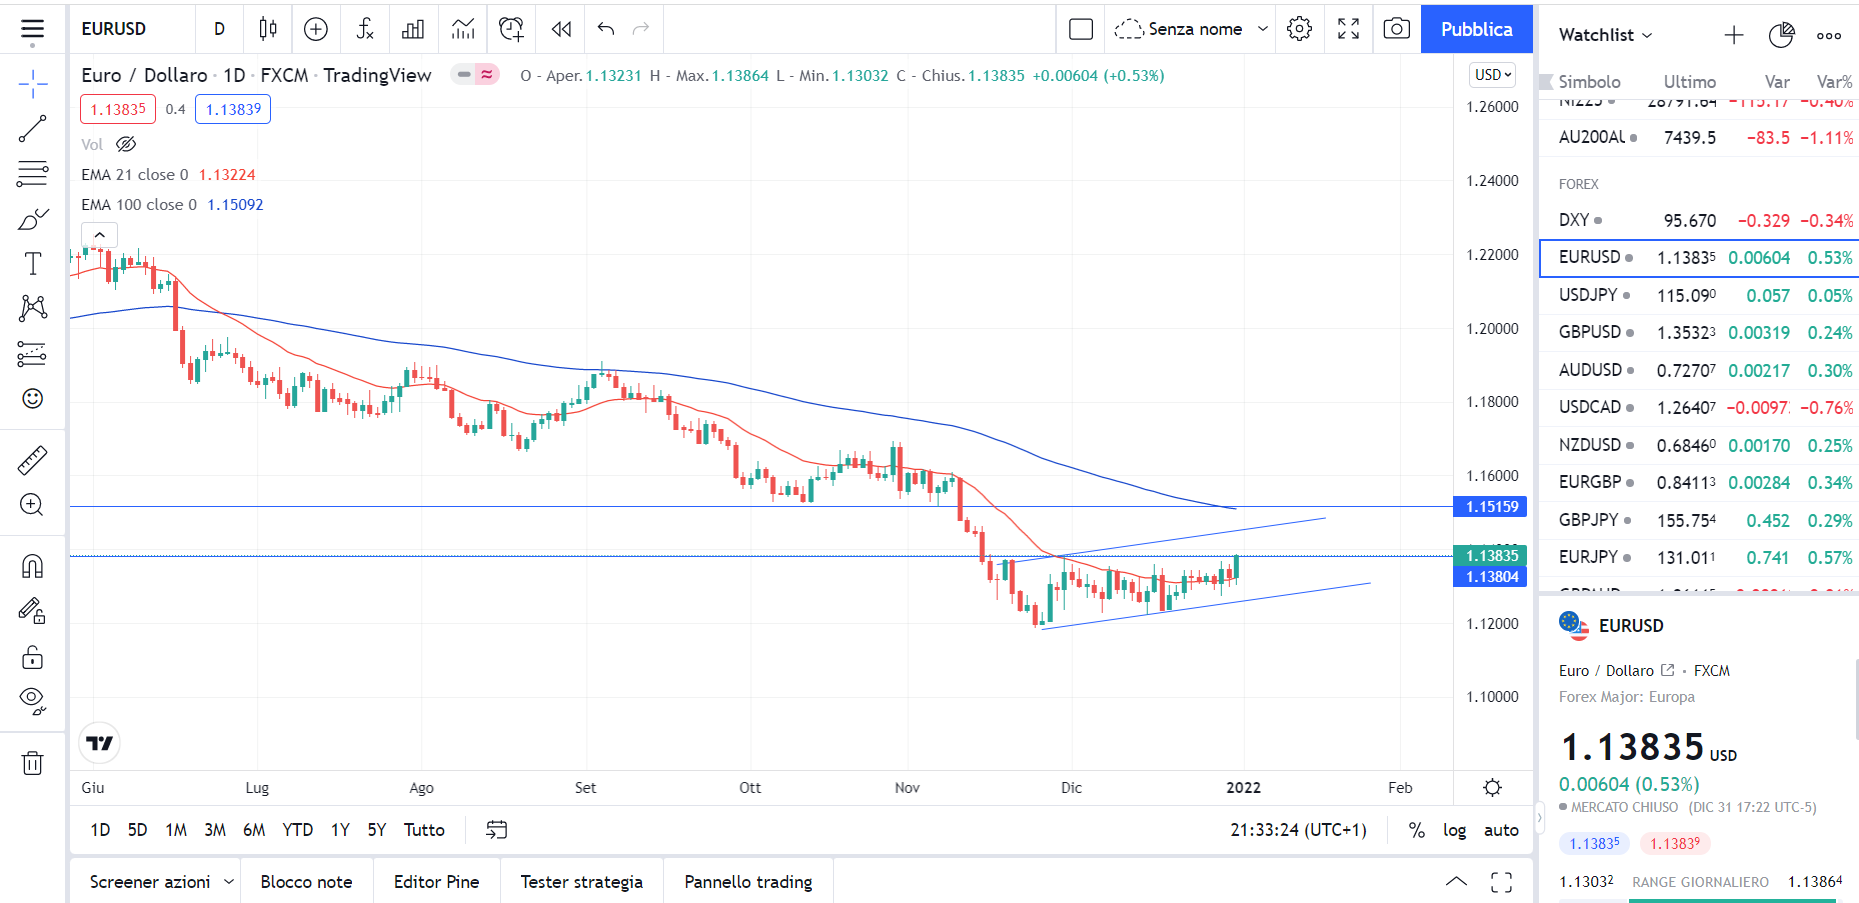Select the crosshair cursor tool
Image resolution: width=1859 pixels, height=903 pixels.
(32, 85)
